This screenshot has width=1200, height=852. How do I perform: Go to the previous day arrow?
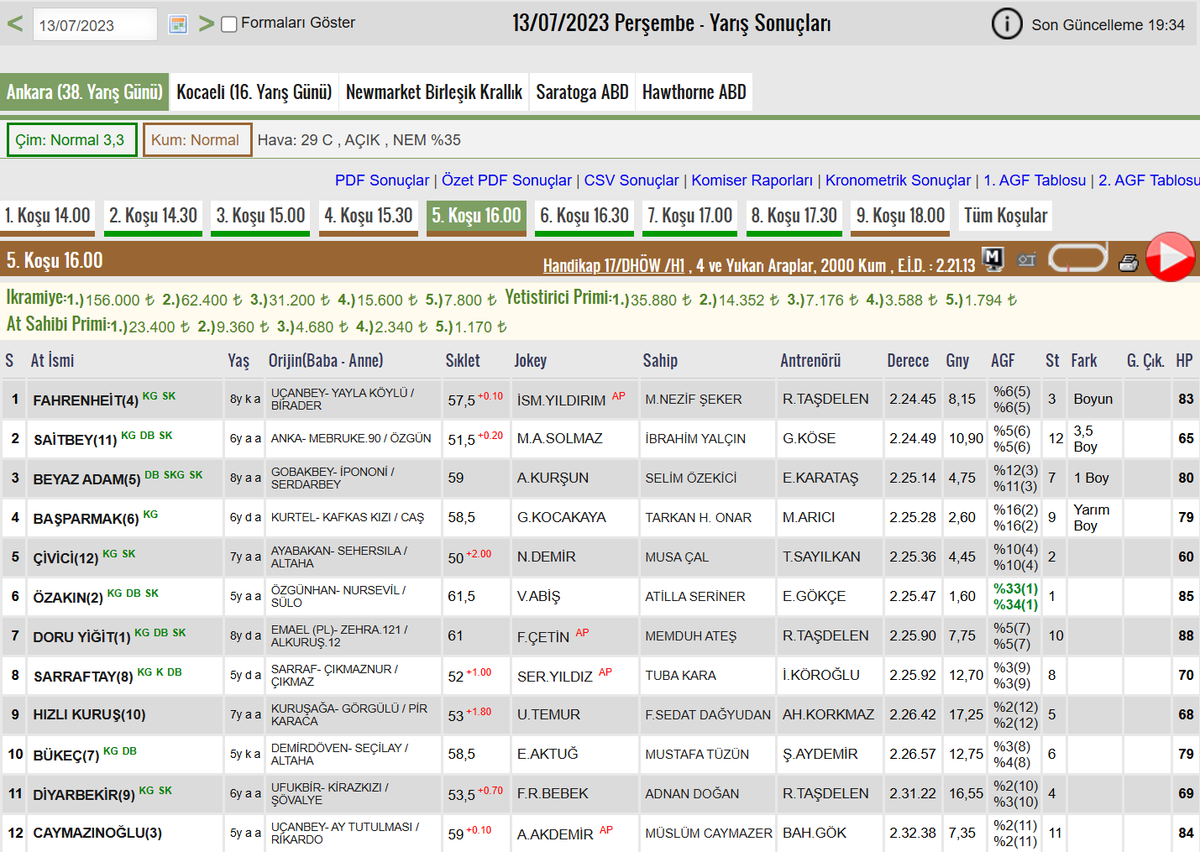pos(15,24)
